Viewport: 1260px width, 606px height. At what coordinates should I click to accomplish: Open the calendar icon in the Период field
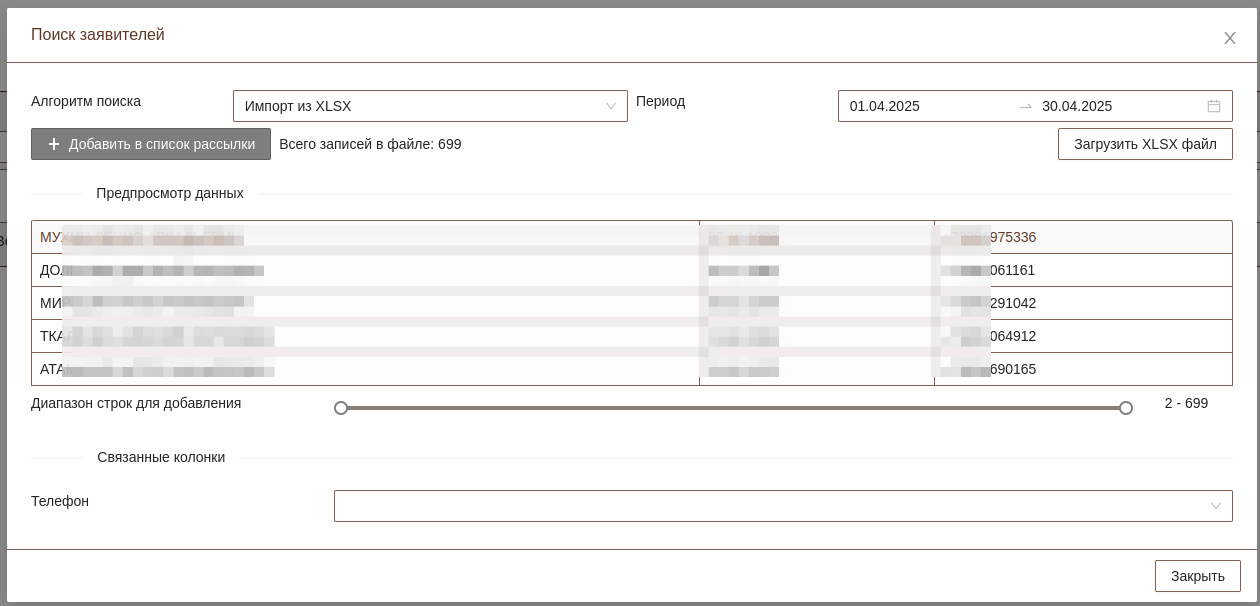[1214, 106]
